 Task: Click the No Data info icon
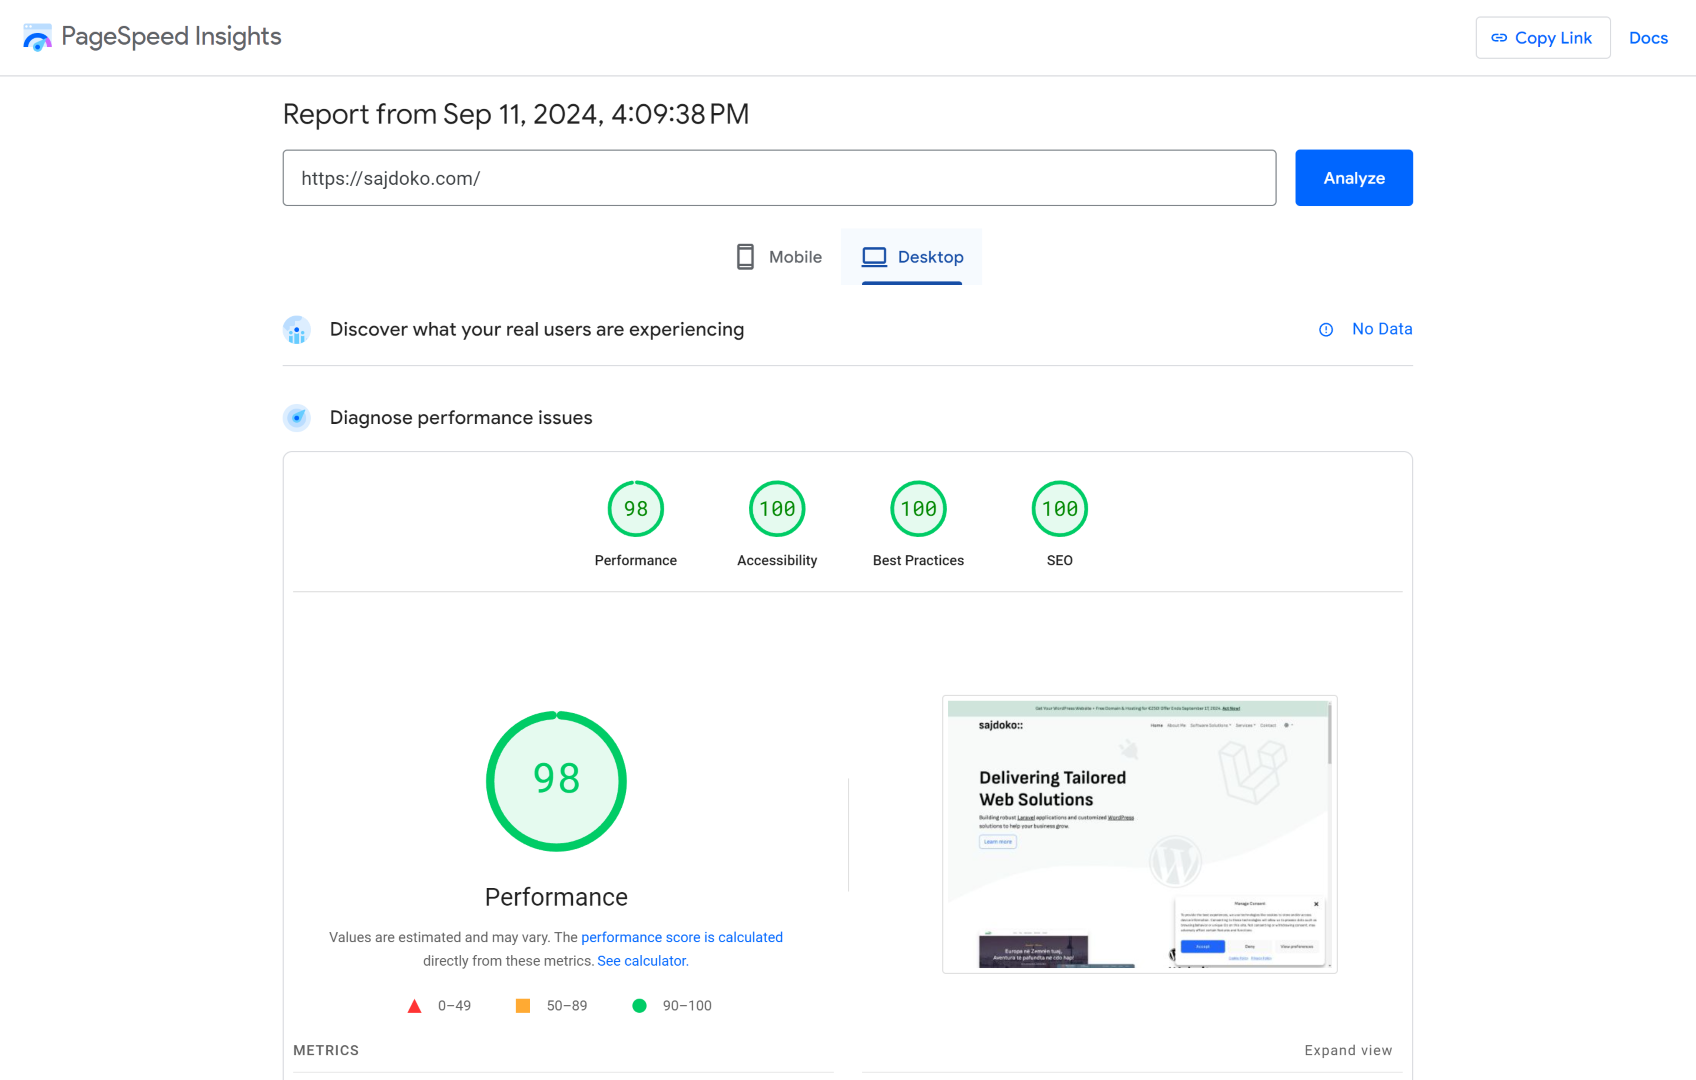1326,330
